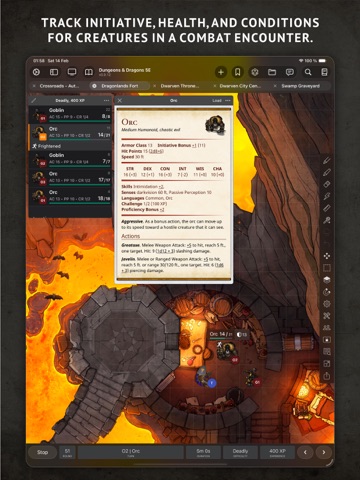Open the stacked layers icon
This screenshot has height=480, width=360.
(x=327, y=280)
